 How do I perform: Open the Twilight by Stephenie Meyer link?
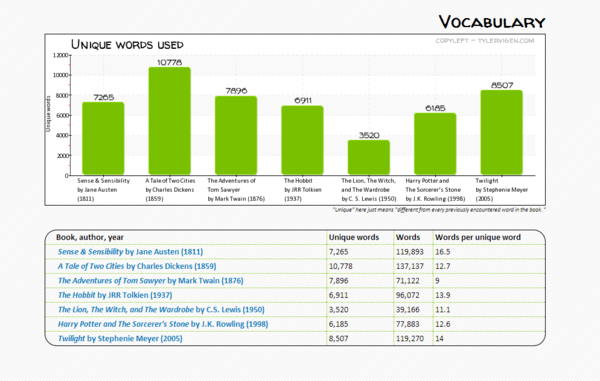[x=120, y=339]
